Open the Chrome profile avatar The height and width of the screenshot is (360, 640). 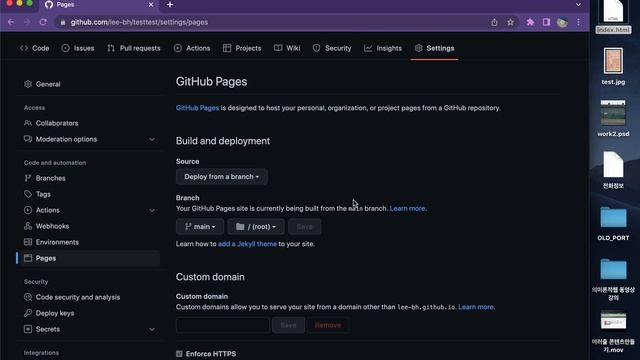point(562,22)
